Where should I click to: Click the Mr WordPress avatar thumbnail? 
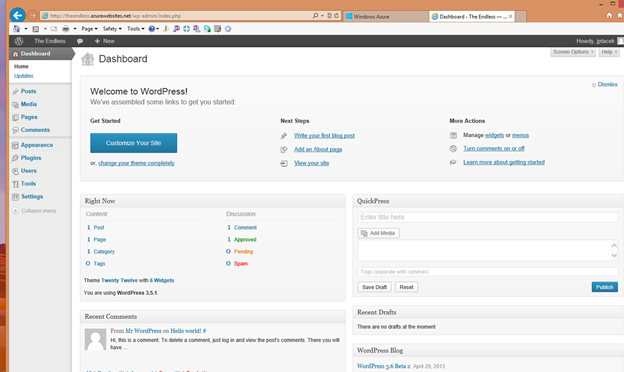click(x=96, y=339)
